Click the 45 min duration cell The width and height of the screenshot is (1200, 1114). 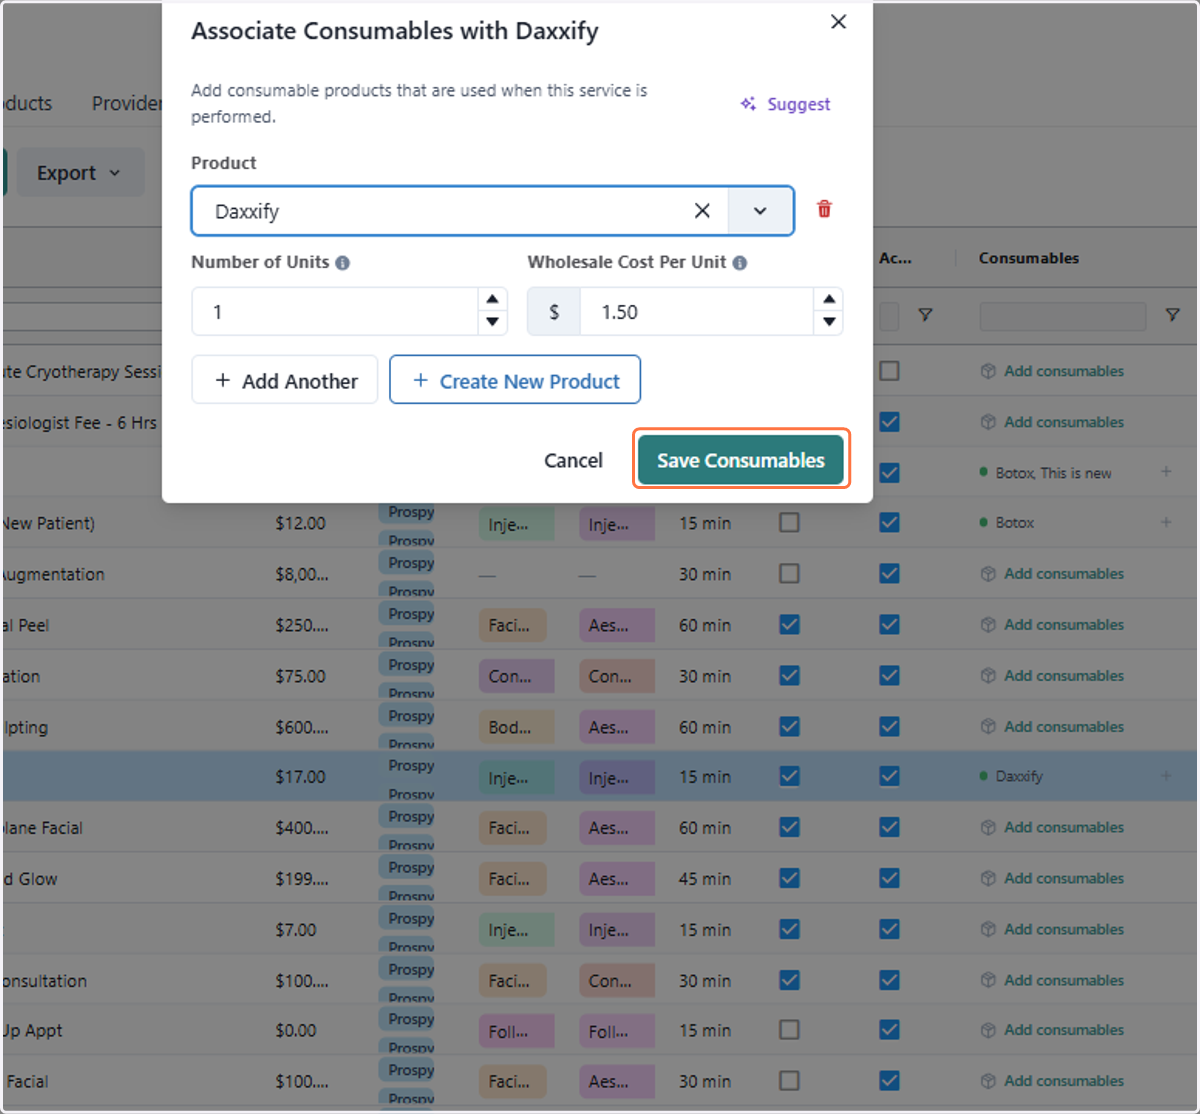tap(705, 879)
